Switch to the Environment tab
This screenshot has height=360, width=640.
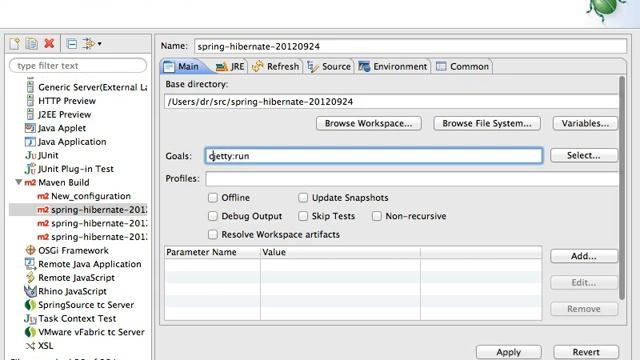tap(393, 67)
